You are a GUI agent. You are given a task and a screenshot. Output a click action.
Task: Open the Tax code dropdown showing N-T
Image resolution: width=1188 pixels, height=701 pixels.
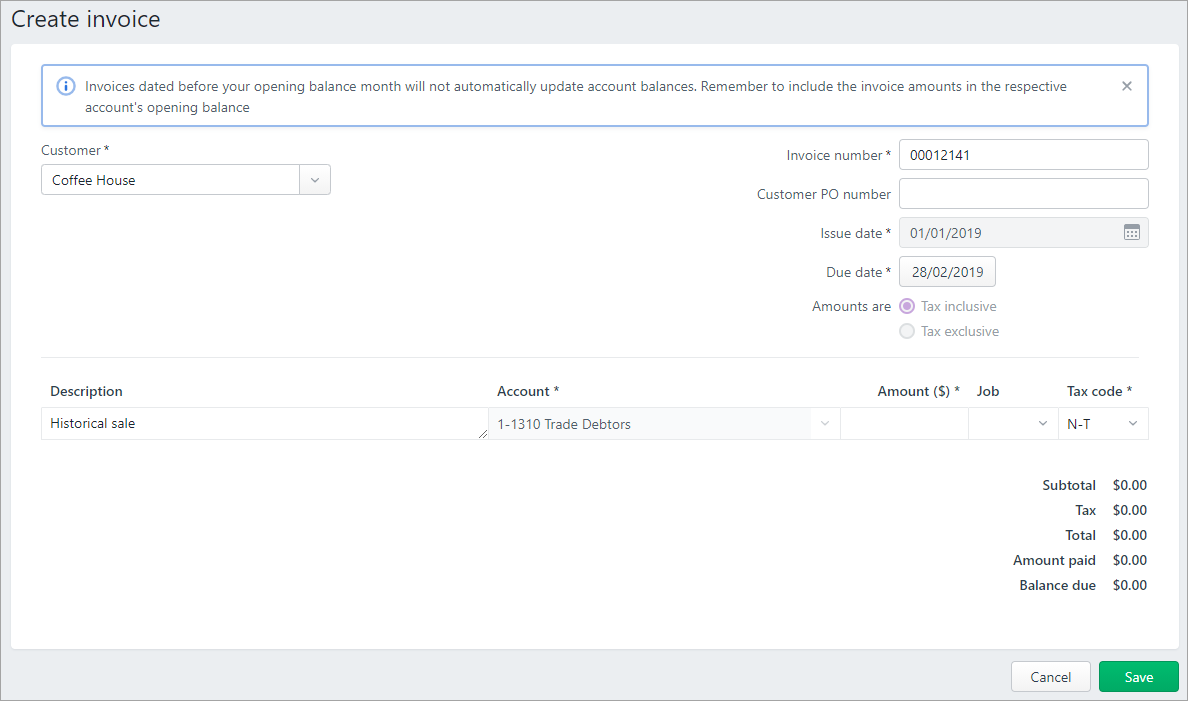tap(1132, 423)
